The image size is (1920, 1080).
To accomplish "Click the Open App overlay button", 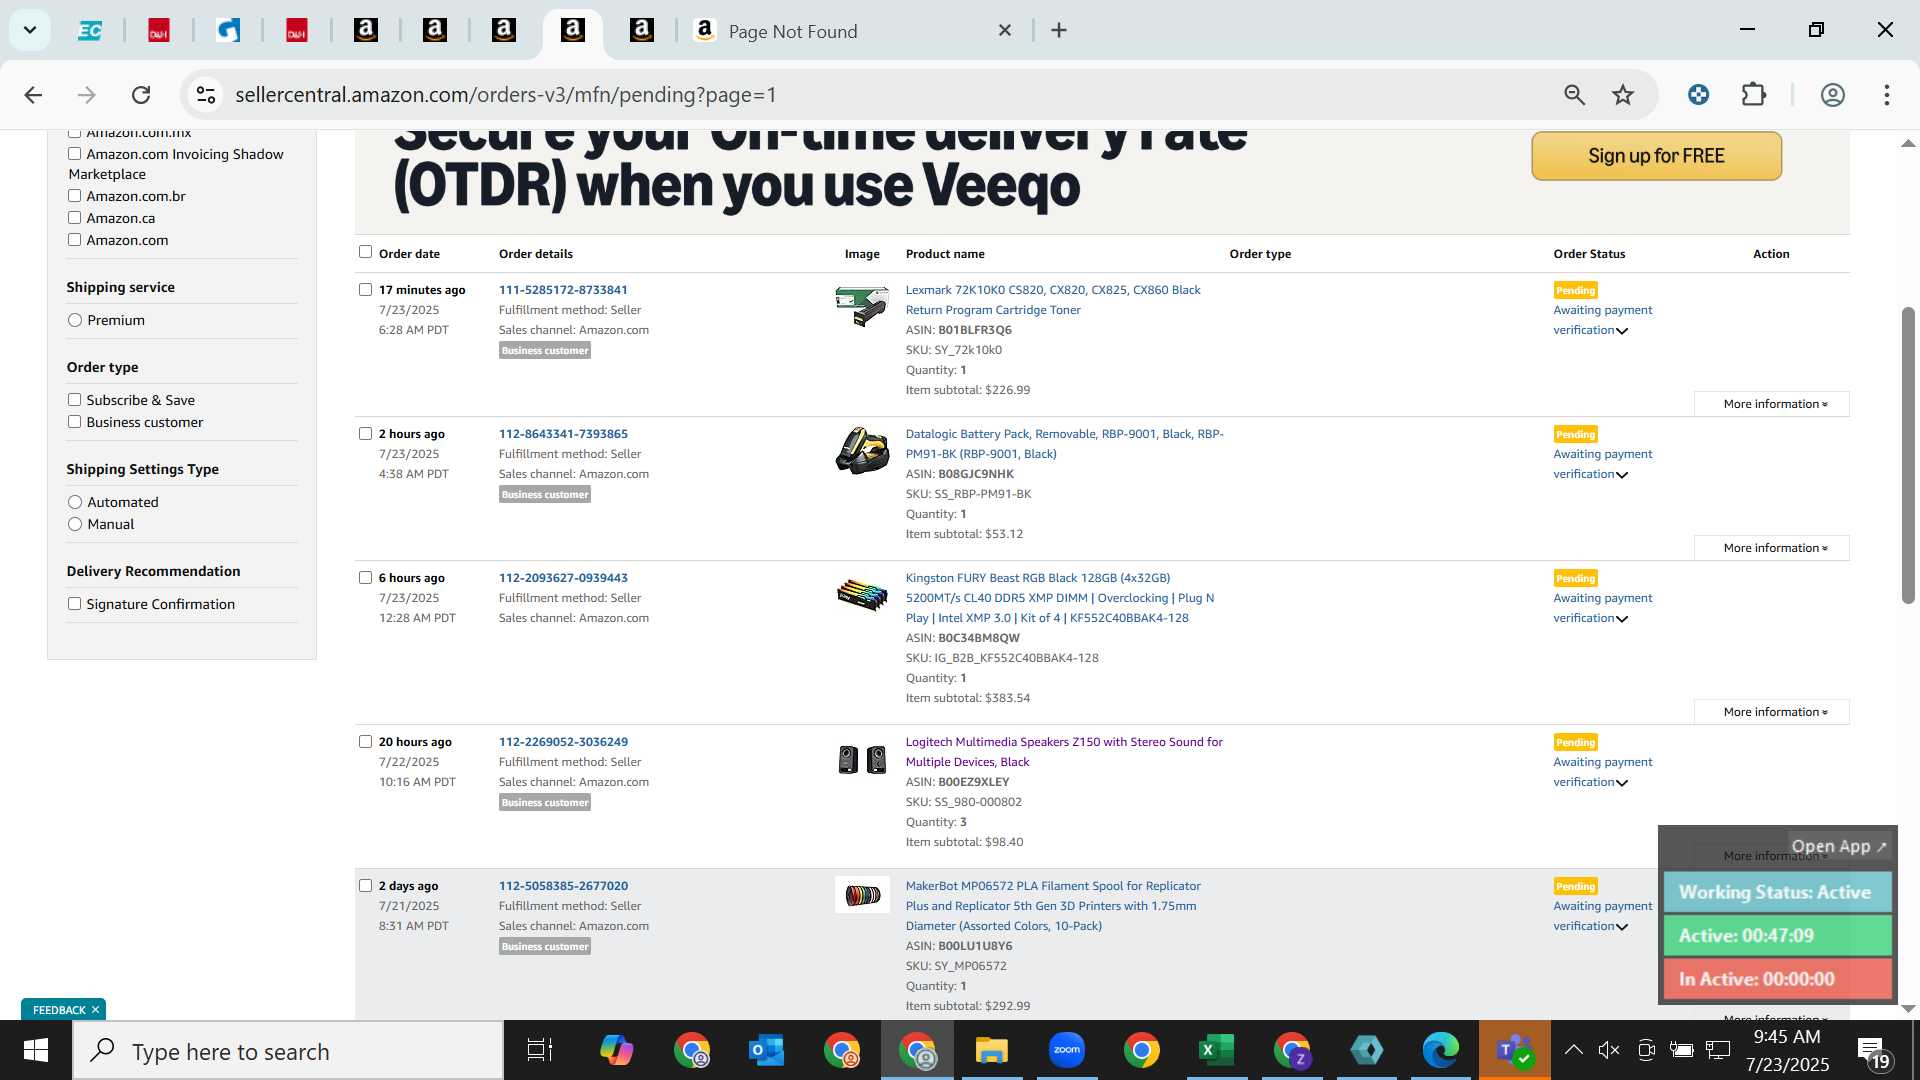I will [x=1839, y=846].
